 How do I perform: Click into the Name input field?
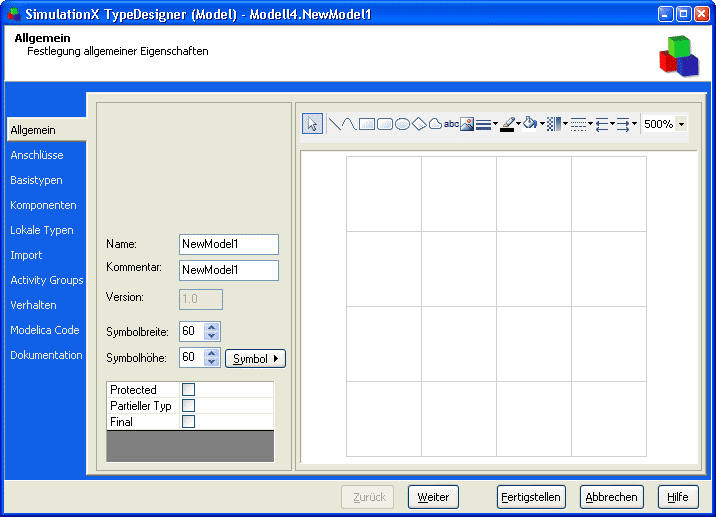click(228, 244)
